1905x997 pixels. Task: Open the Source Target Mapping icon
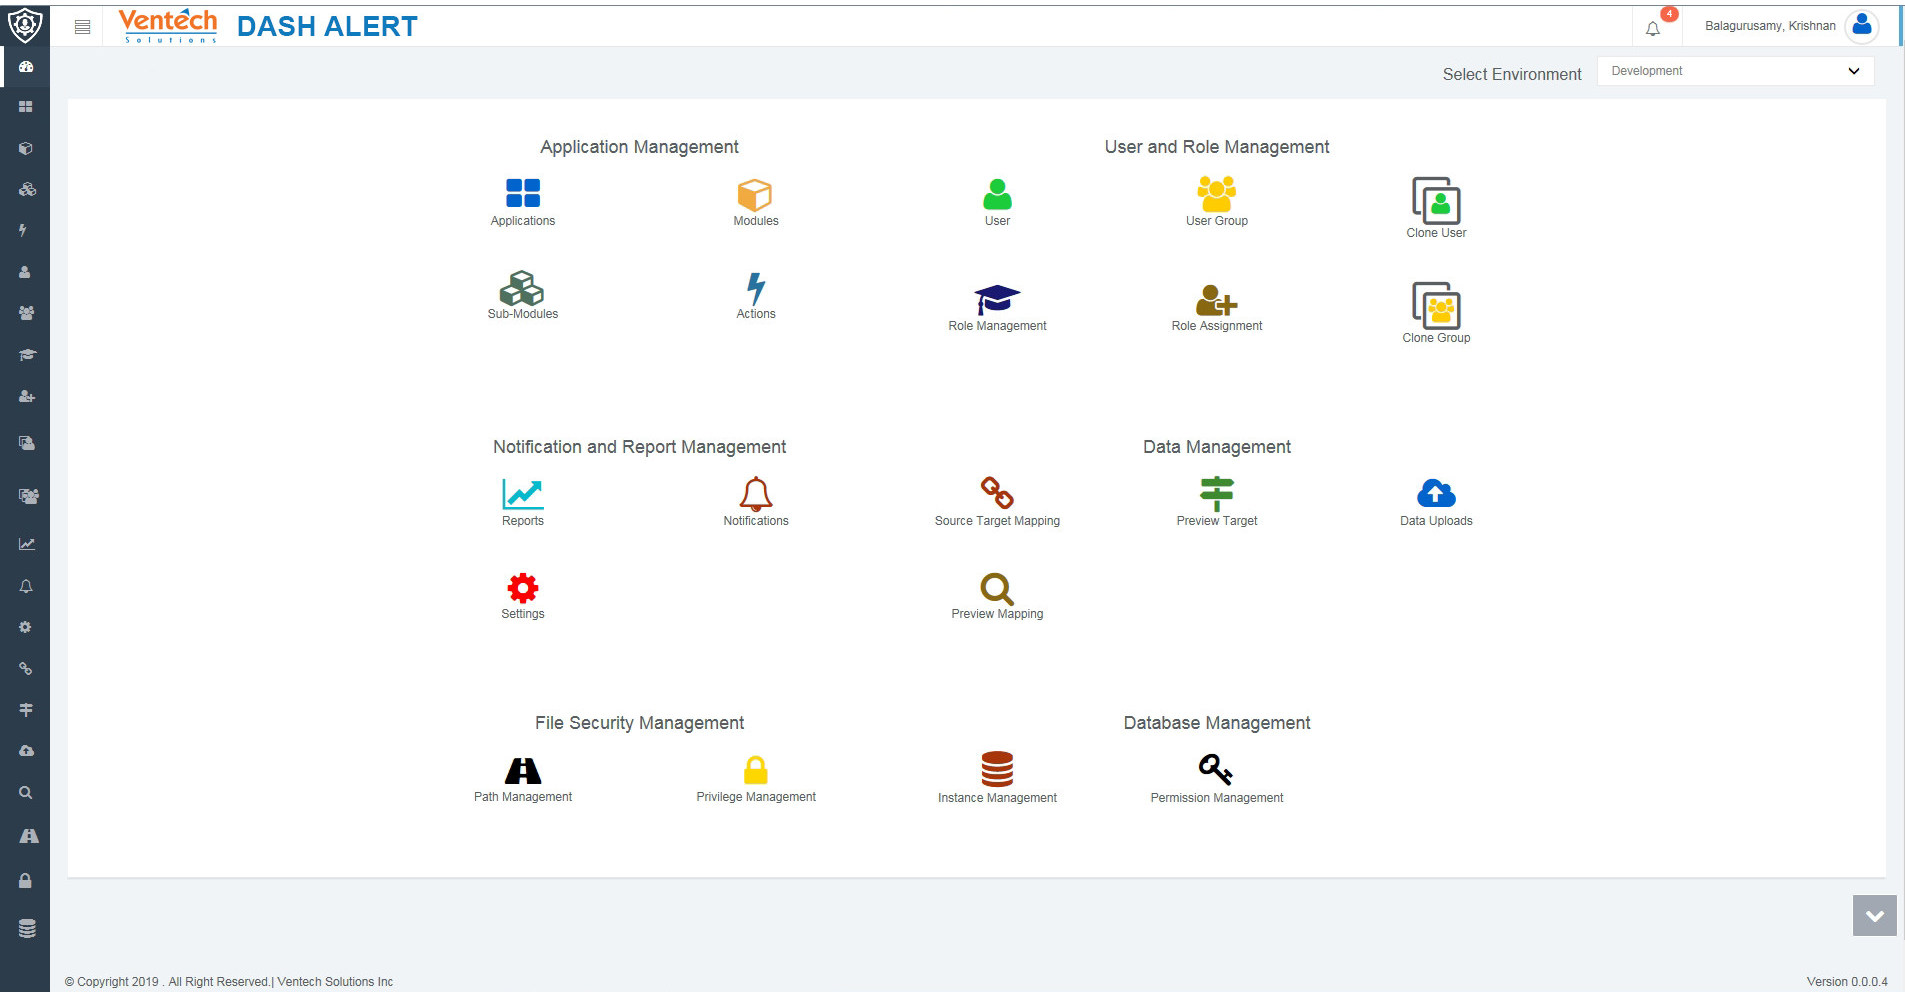coord(996,490)
